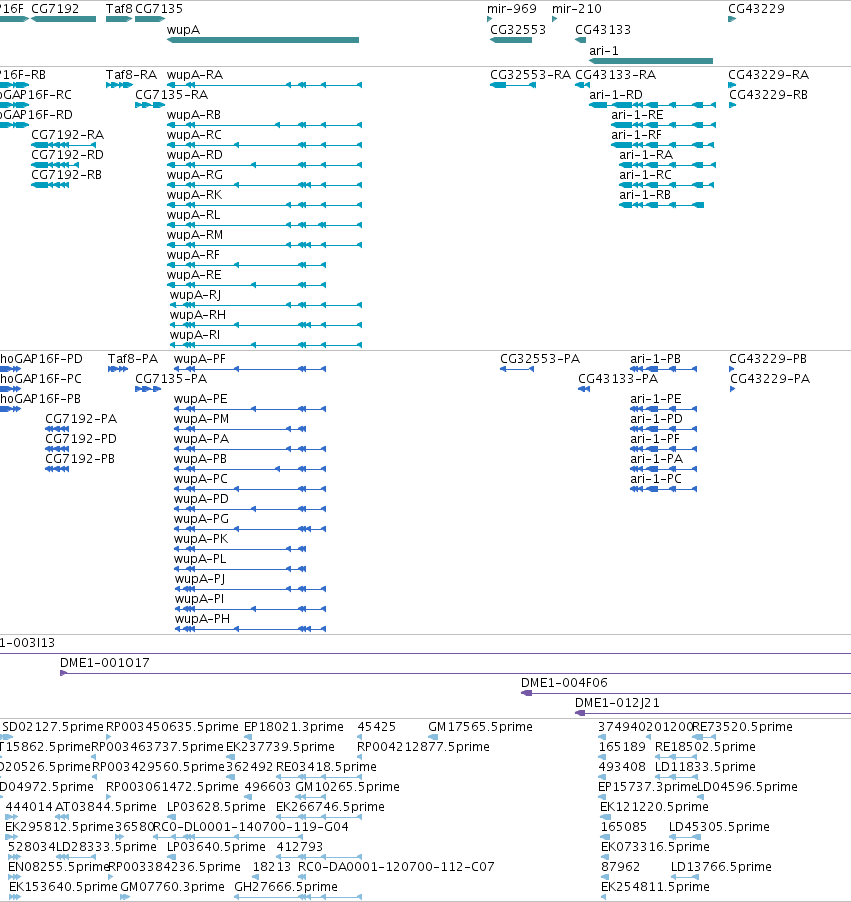851x902 pixels.
Task: Open the ari-1-RE transcript
Action: [637, 114]
